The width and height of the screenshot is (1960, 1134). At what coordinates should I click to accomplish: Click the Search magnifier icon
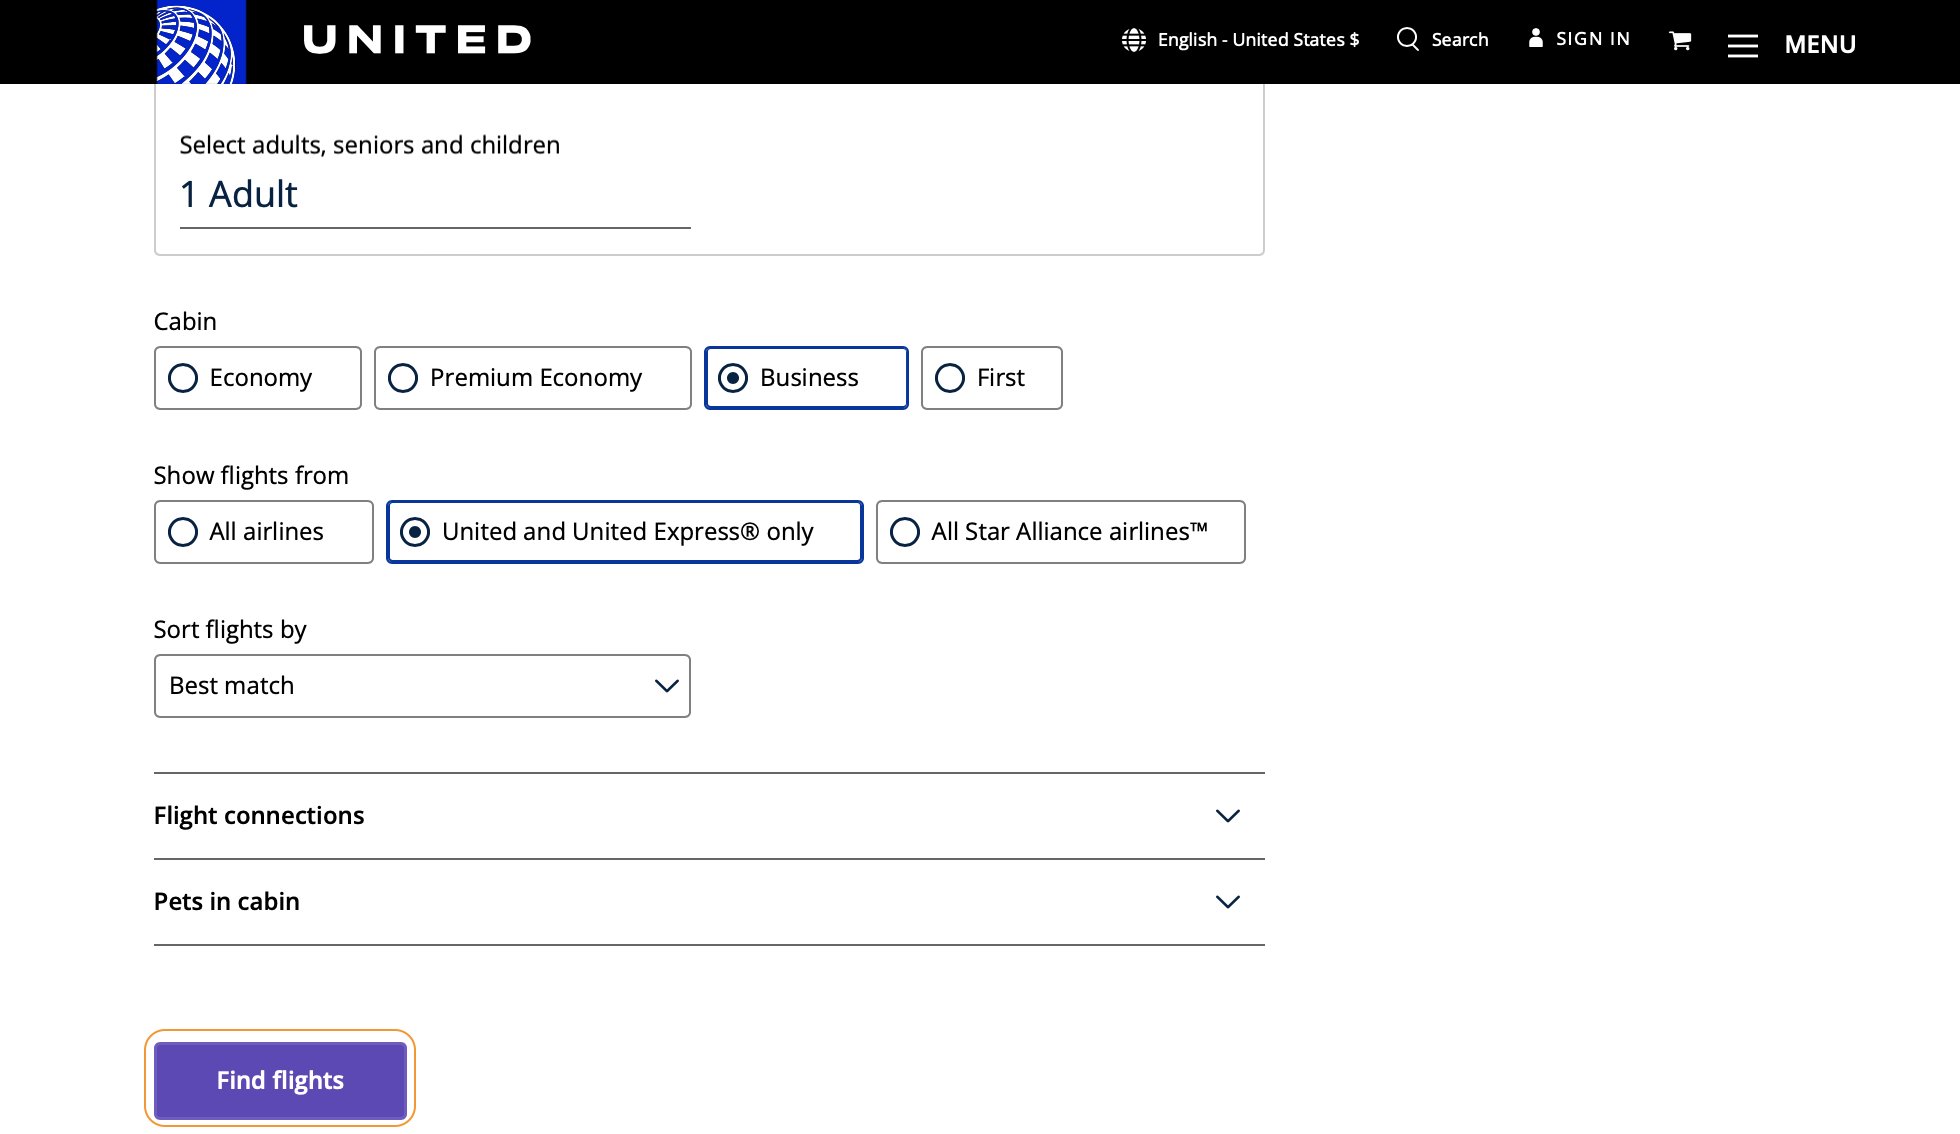click(1408, 39)
